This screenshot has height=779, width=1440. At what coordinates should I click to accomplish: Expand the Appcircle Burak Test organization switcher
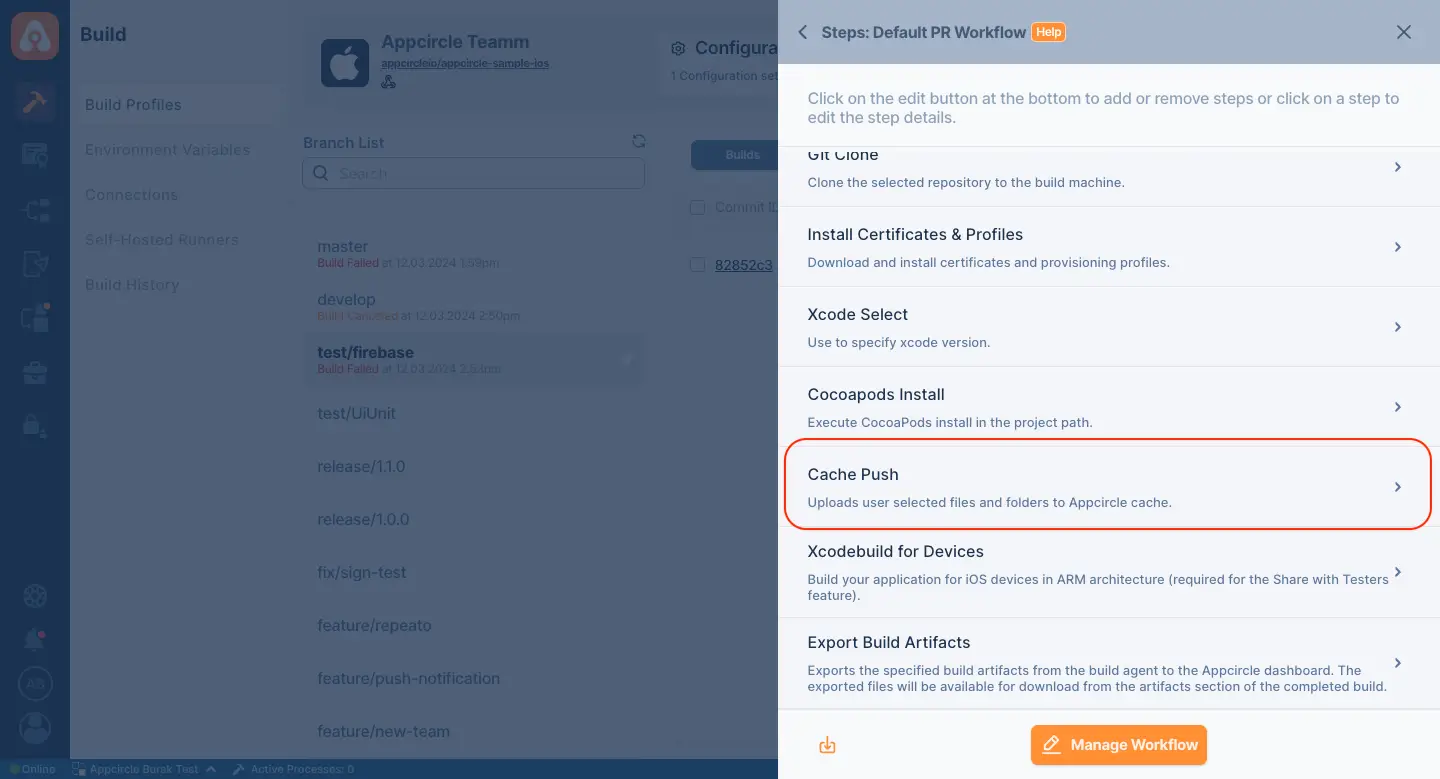tap(143, 769)
